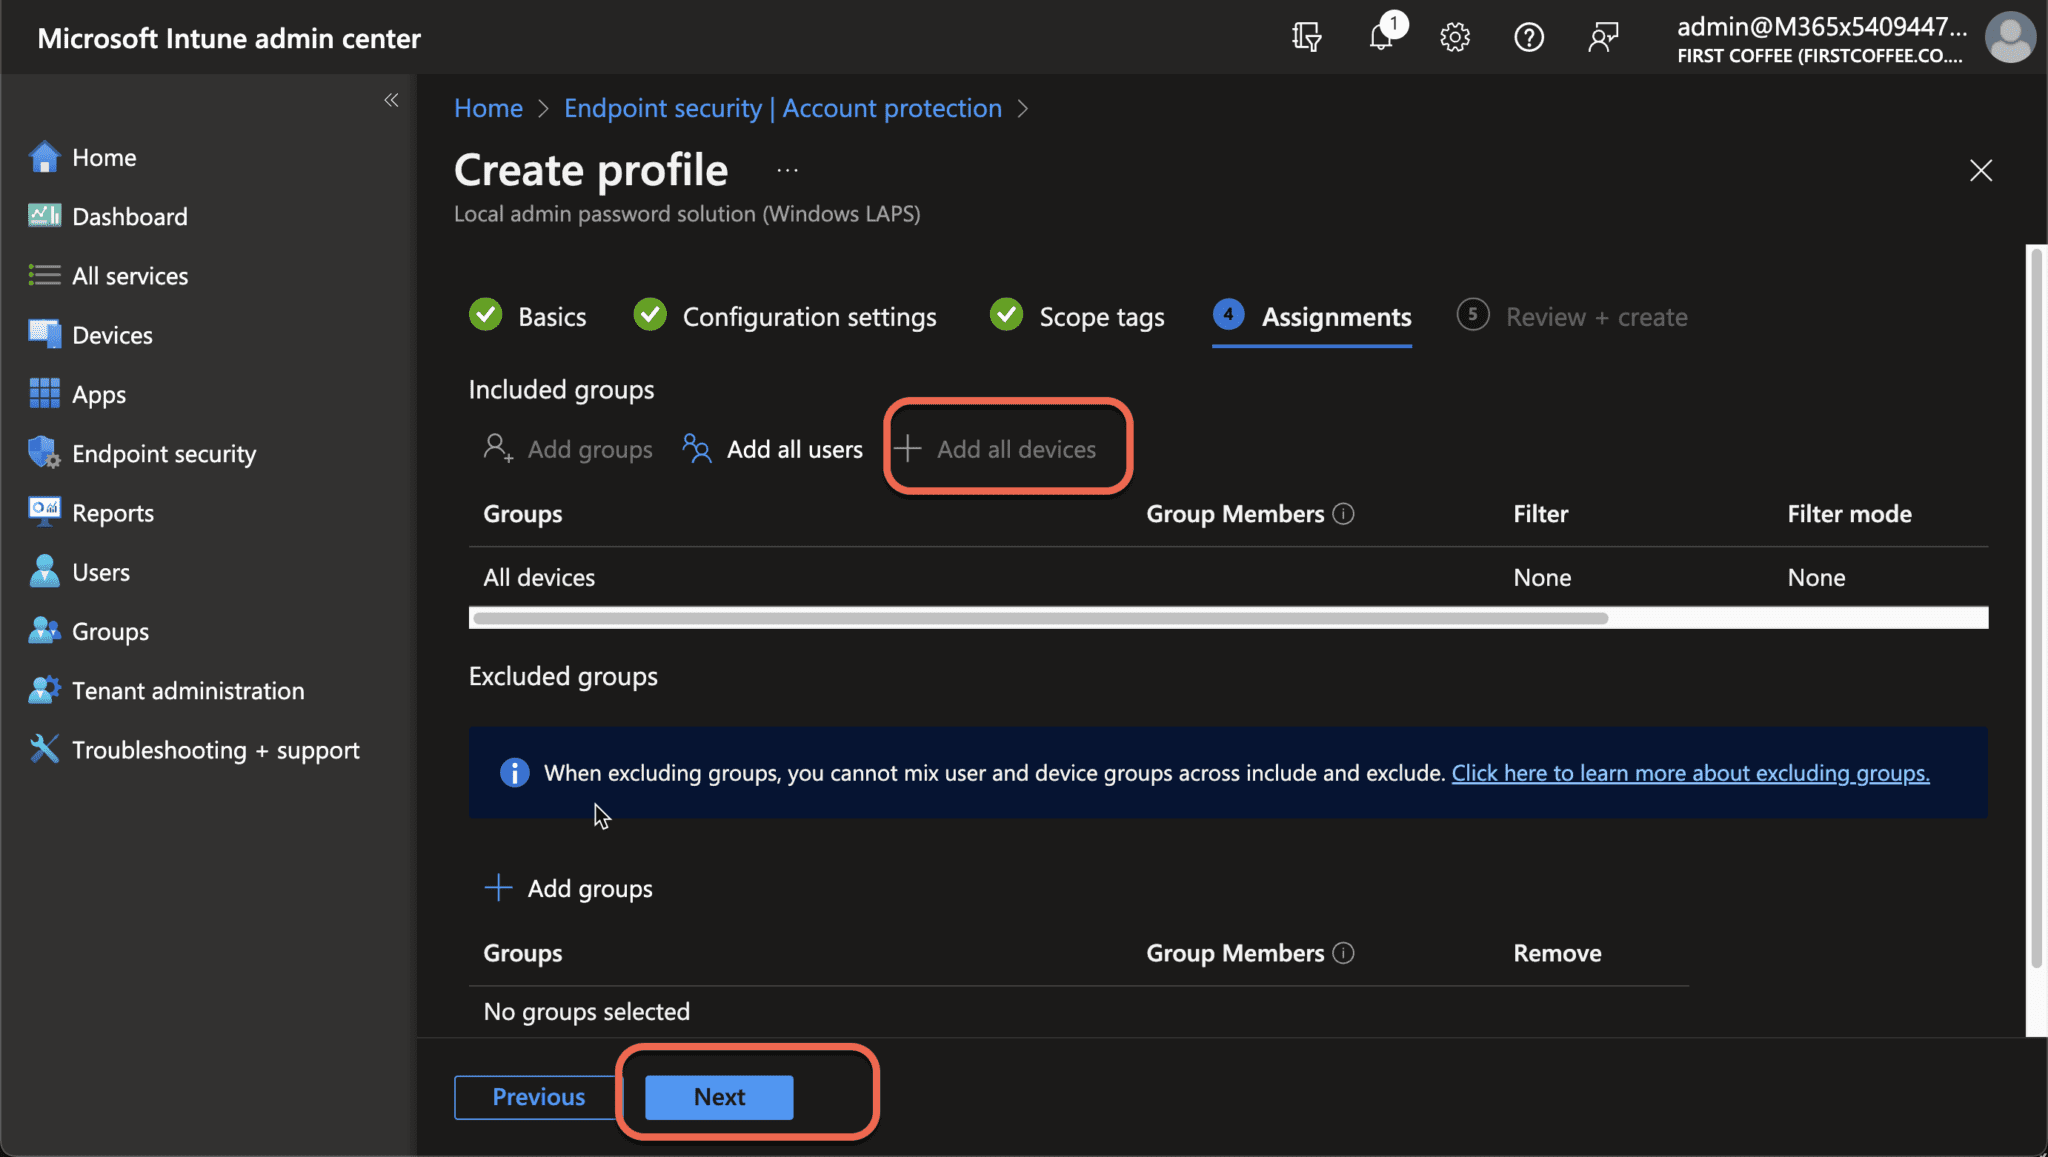Click the Next button

[x=718, y=1096]
